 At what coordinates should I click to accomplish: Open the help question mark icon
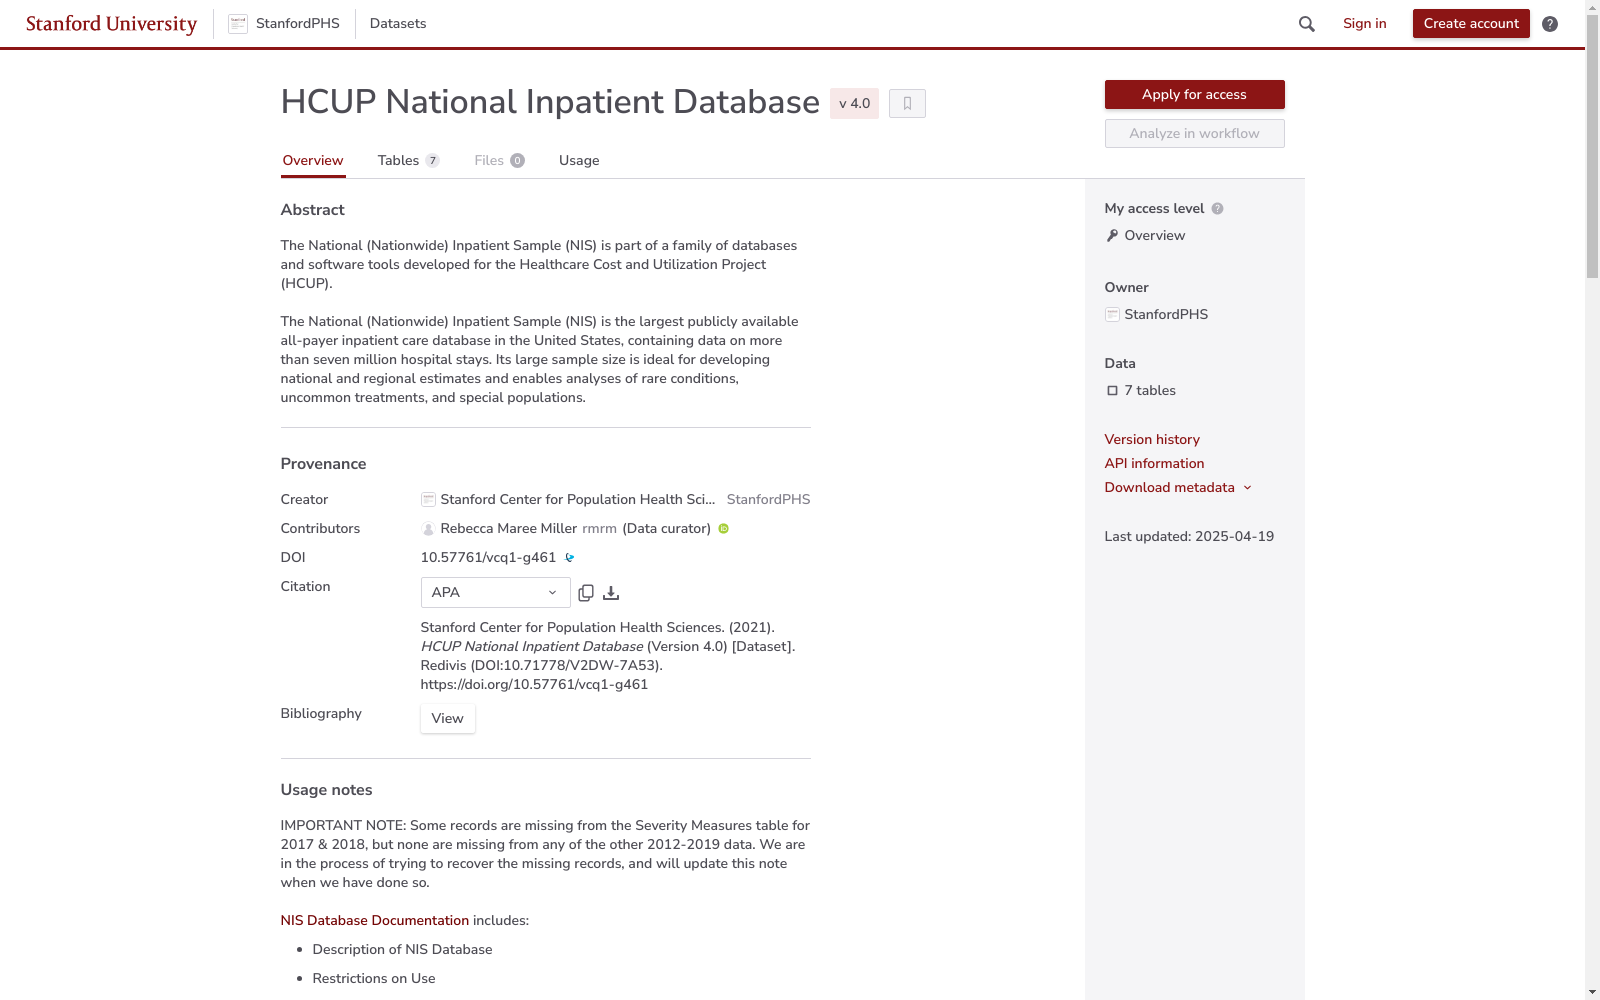(1550, 24)
